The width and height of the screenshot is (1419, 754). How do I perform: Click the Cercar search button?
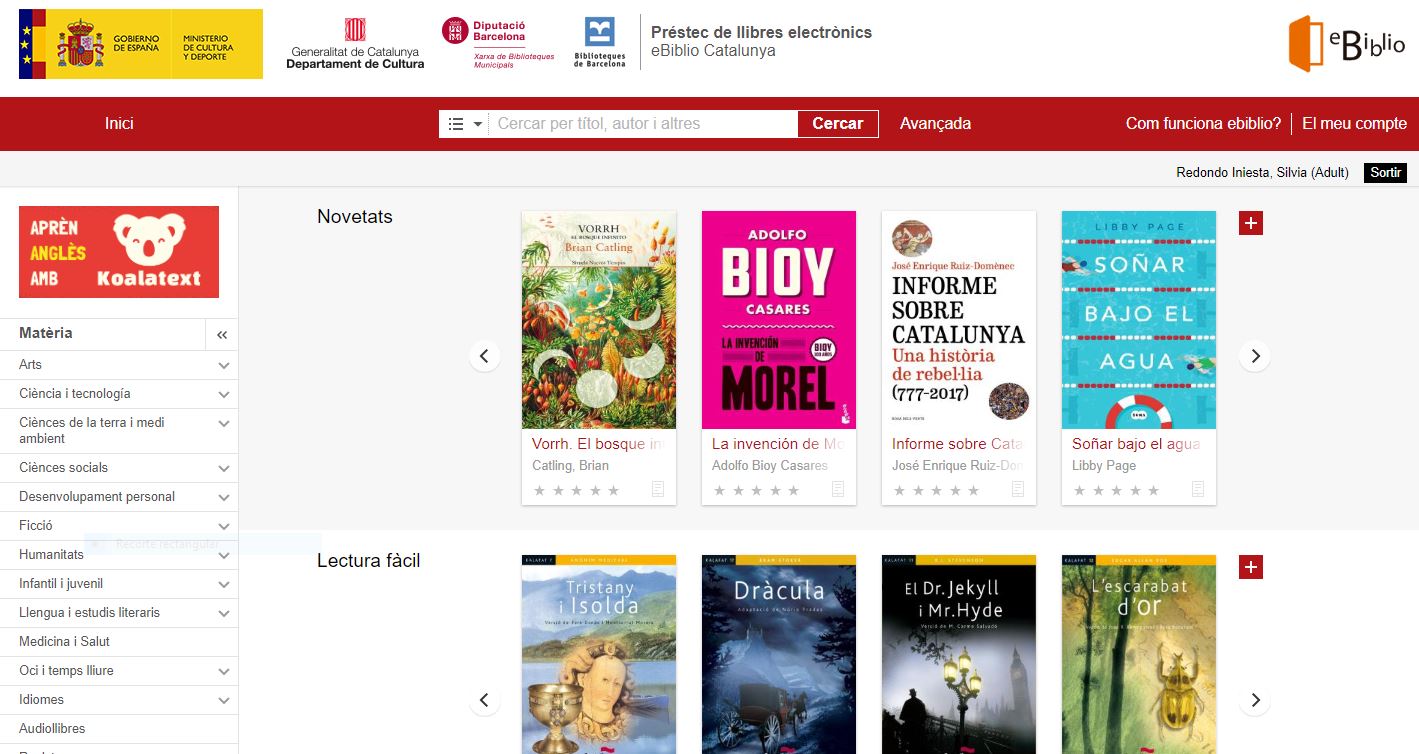click(838, 124)
